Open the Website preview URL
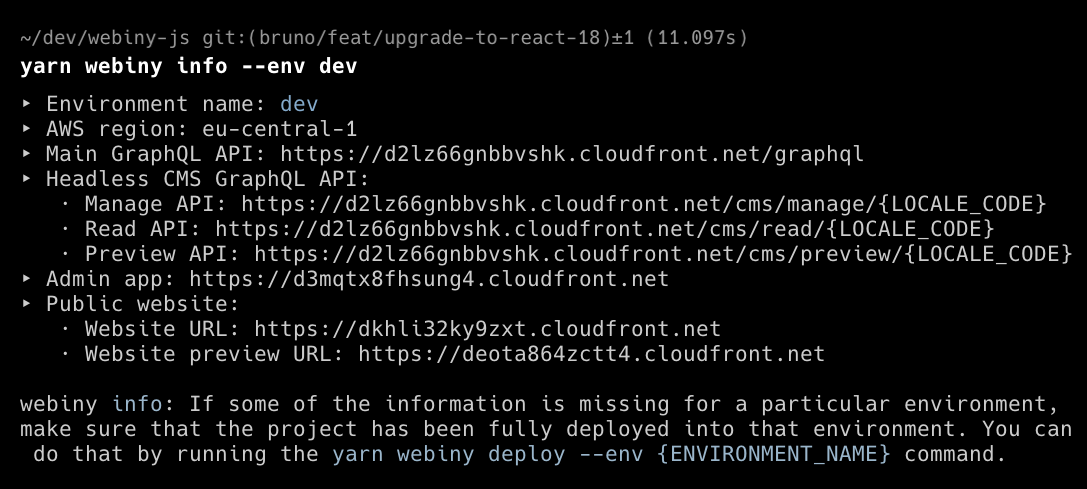Screen dimensions: 1087x489 tap(591, 354)
